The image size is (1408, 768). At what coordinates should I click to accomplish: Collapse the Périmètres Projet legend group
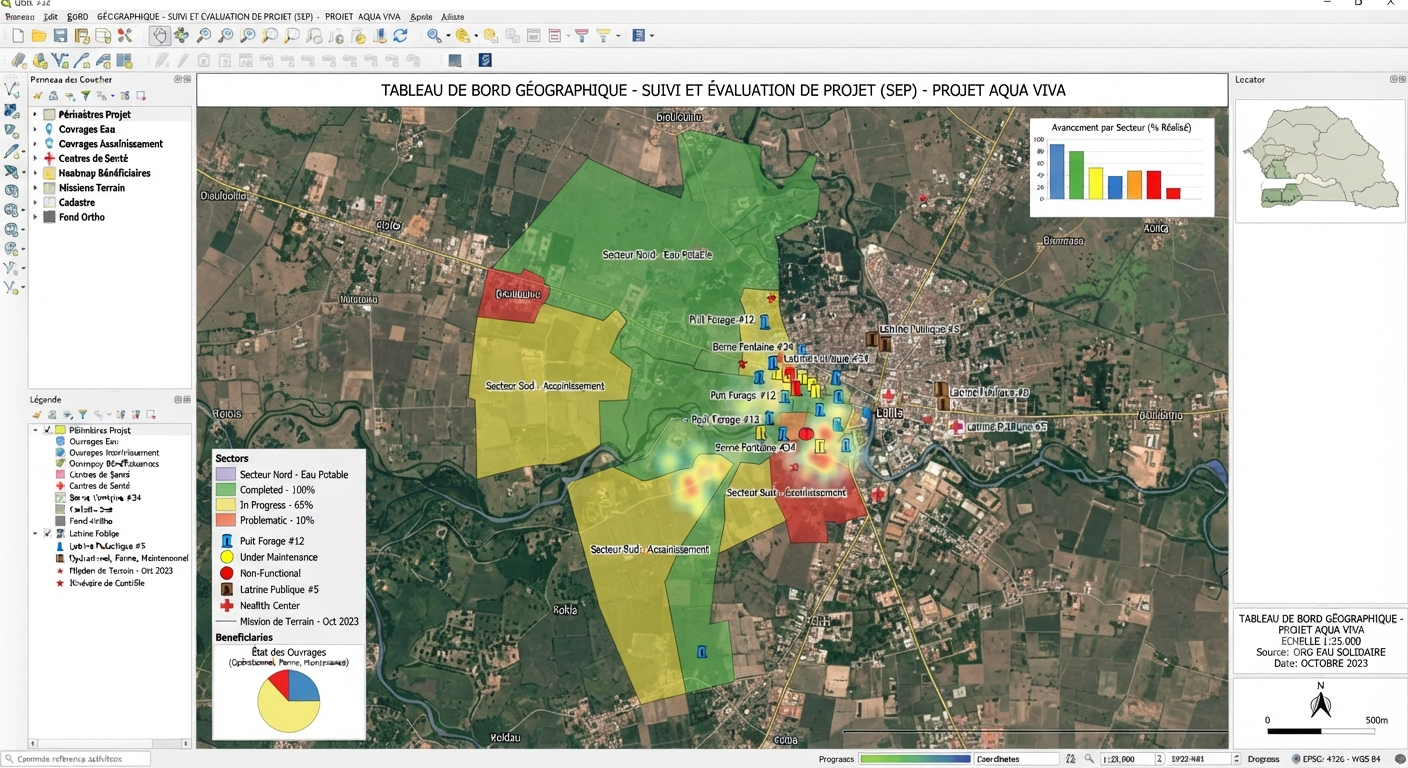pos(36,430)
